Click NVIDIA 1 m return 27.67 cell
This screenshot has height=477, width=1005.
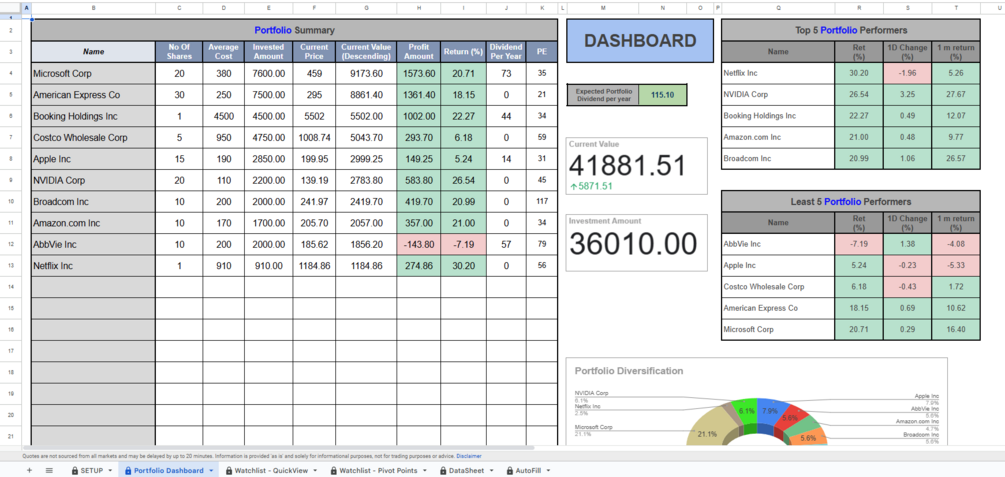click(955, 94)
